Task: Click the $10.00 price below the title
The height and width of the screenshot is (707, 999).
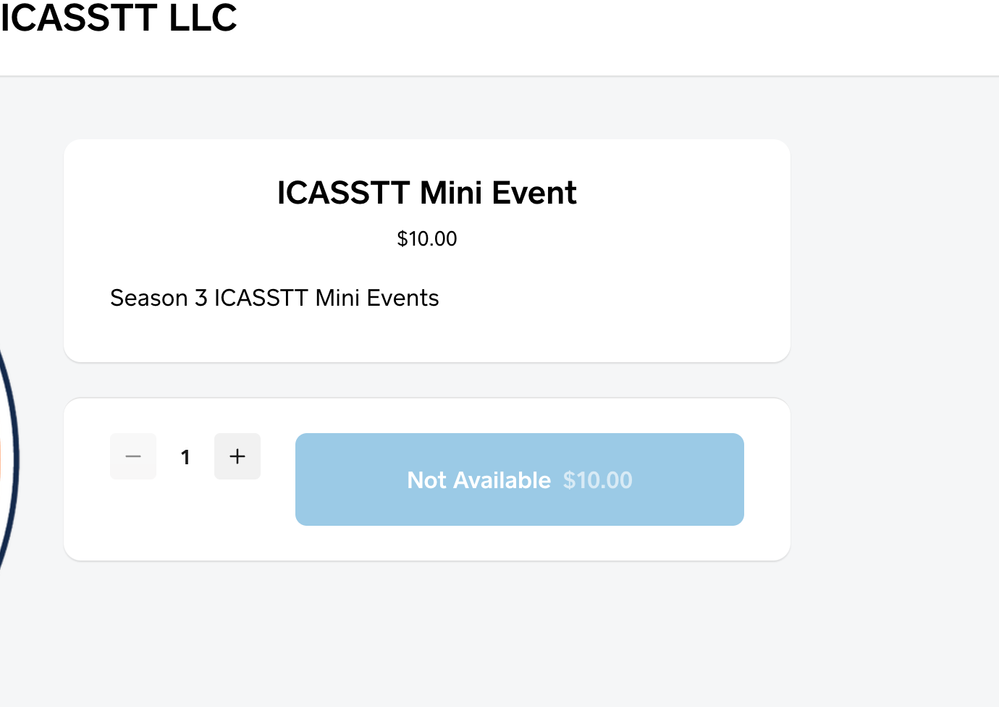Action: (x=427, y=239)
